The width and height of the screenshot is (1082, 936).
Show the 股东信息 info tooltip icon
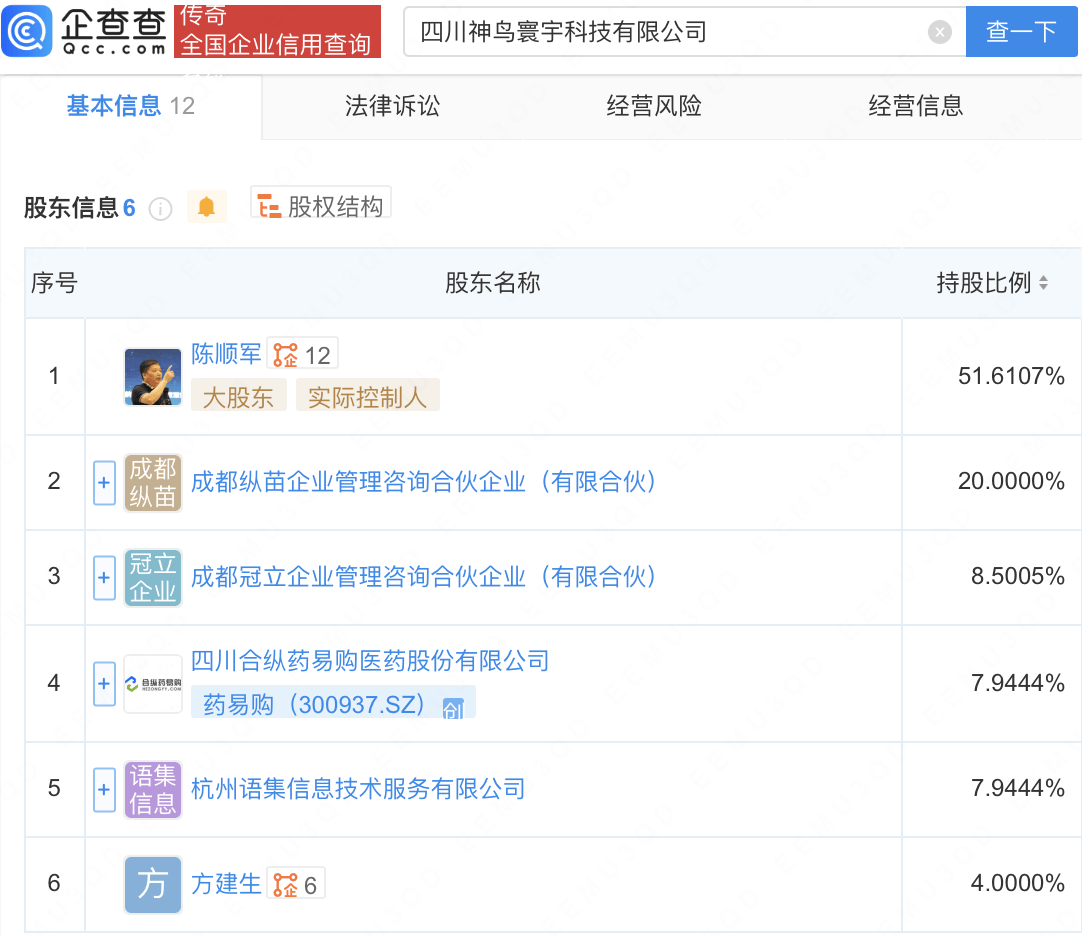point(161,208)
